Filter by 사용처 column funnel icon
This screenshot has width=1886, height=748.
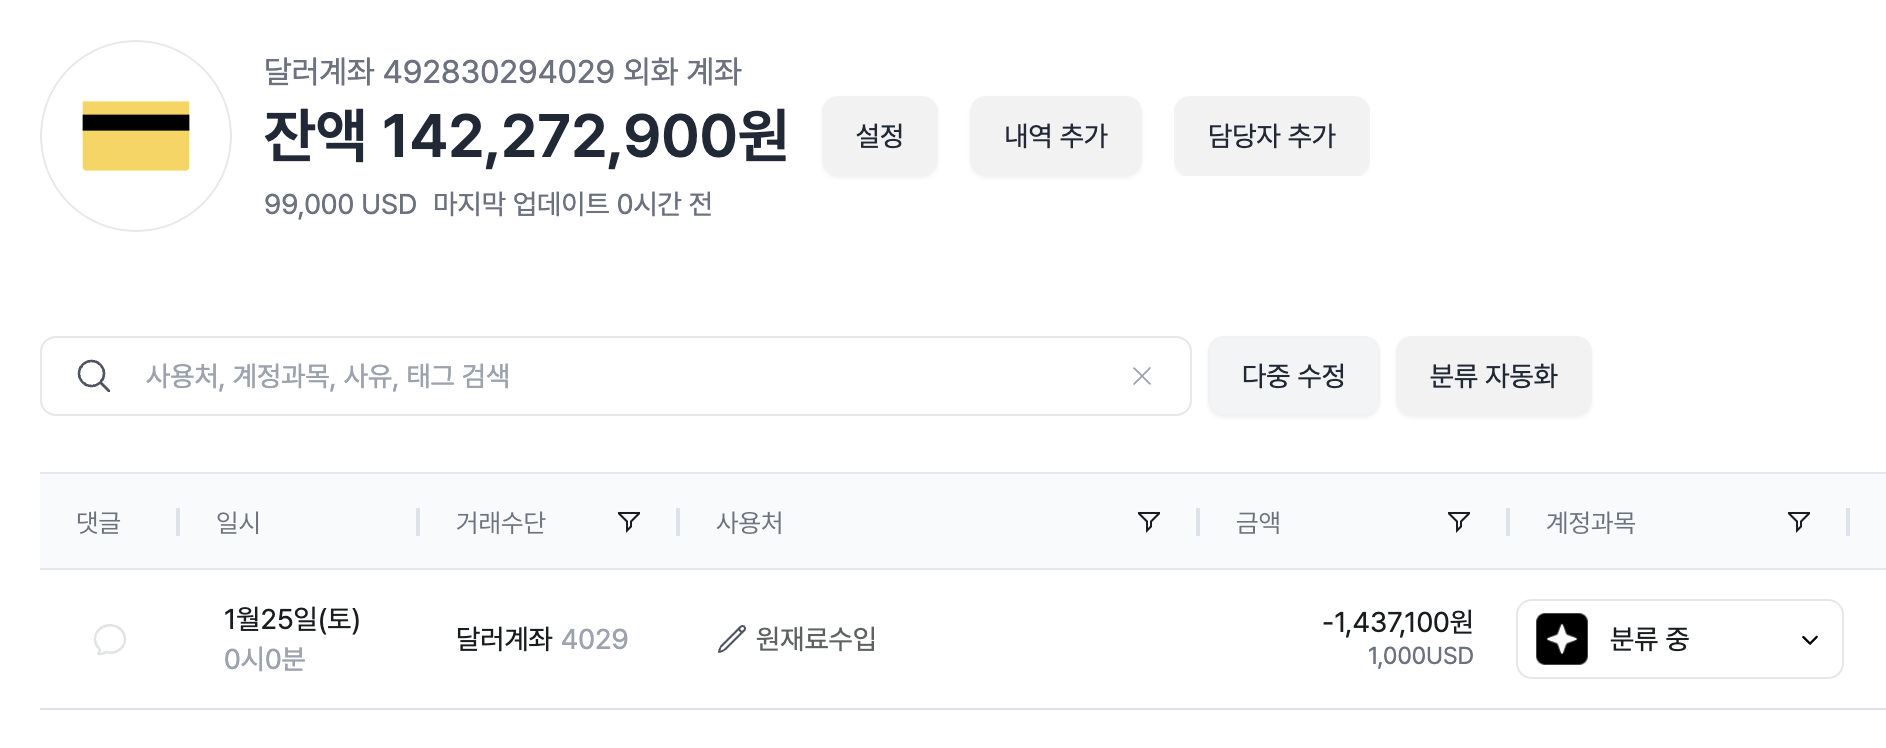point(1149,522)
